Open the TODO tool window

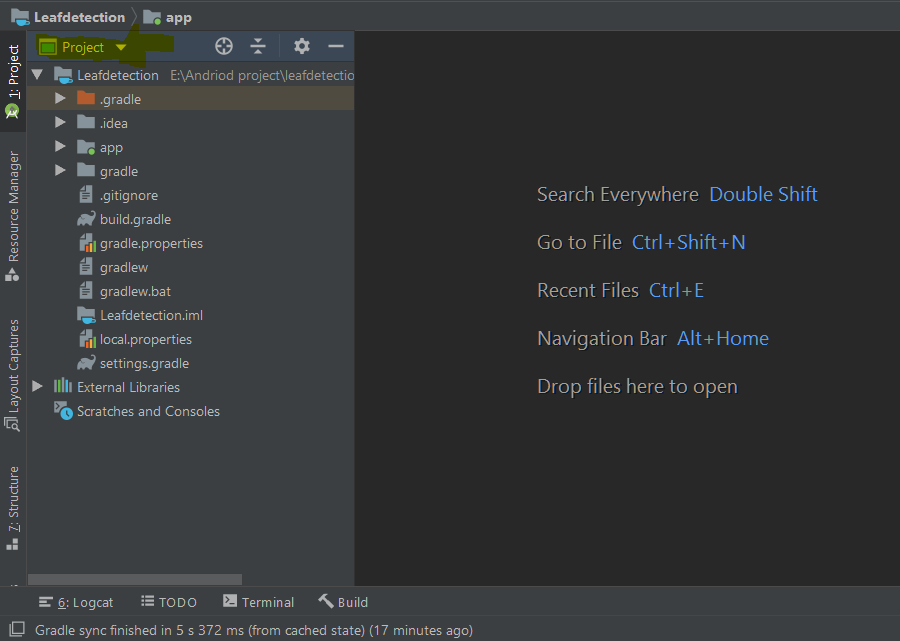pos(169,602)
